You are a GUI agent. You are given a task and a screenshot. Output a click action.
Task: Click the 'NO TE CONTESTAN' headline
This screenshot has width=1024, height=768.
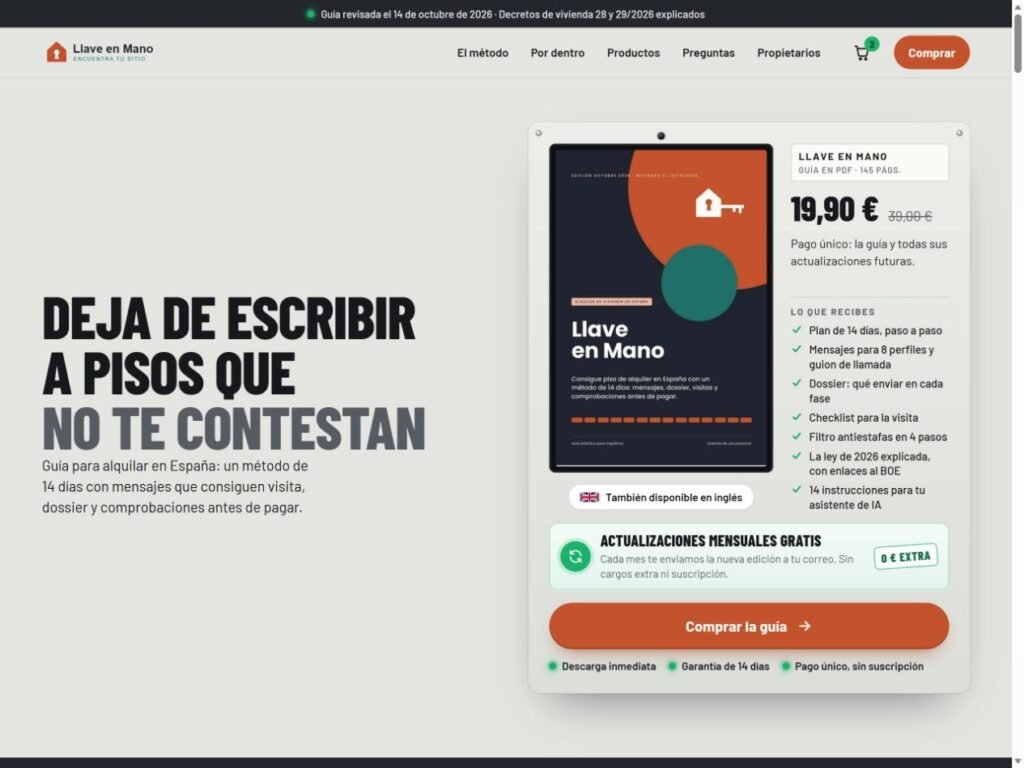(234, 428)
